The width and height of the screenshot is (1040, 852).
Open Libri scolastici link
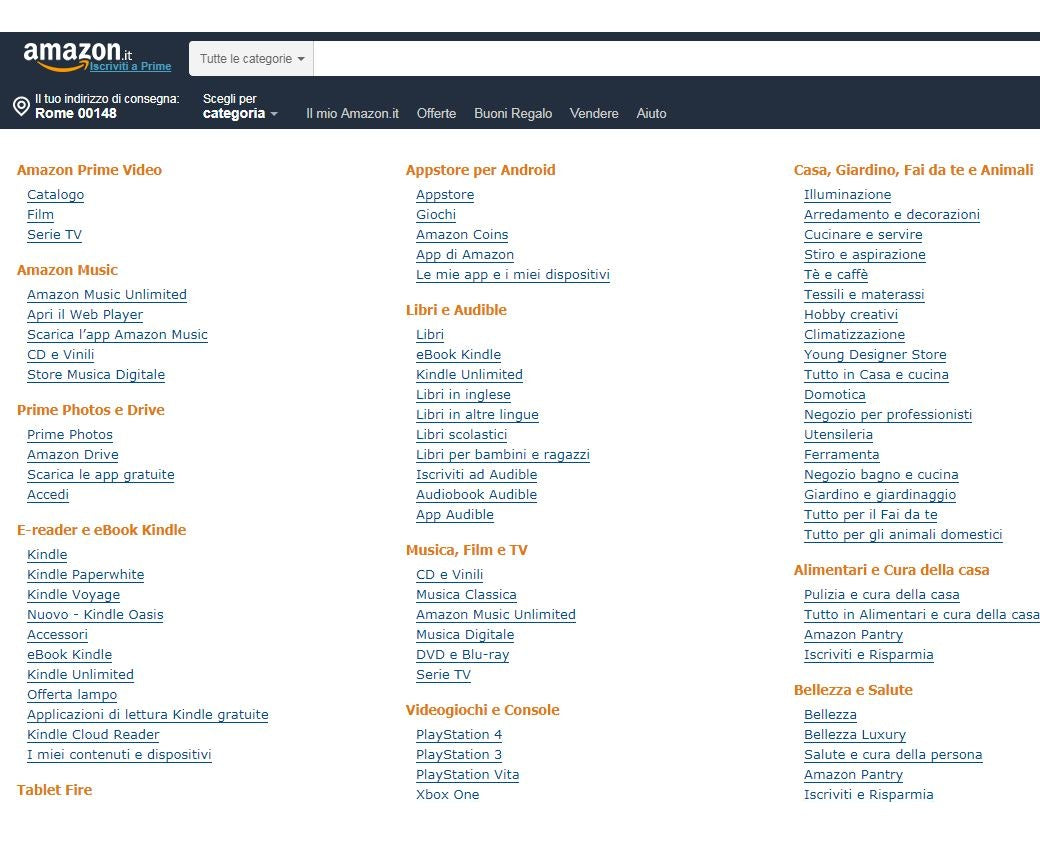tap(462, 435)
